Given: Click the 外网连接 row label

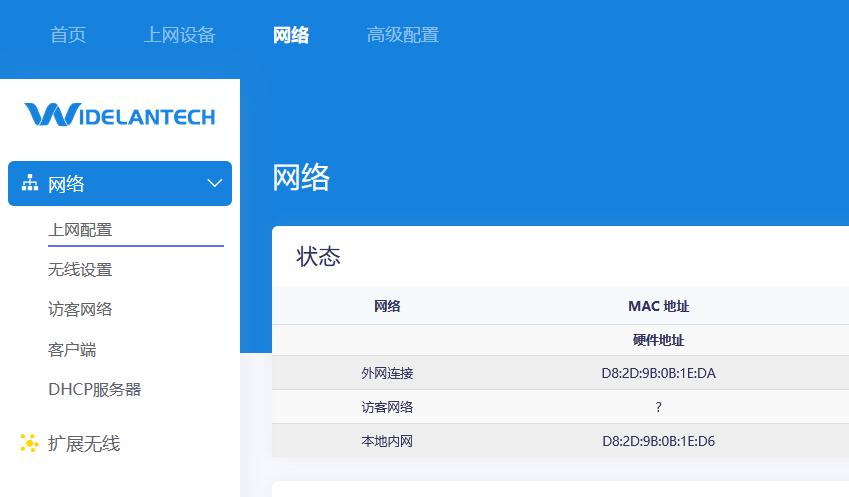Looking at the screenshot, I should point(387,373).
